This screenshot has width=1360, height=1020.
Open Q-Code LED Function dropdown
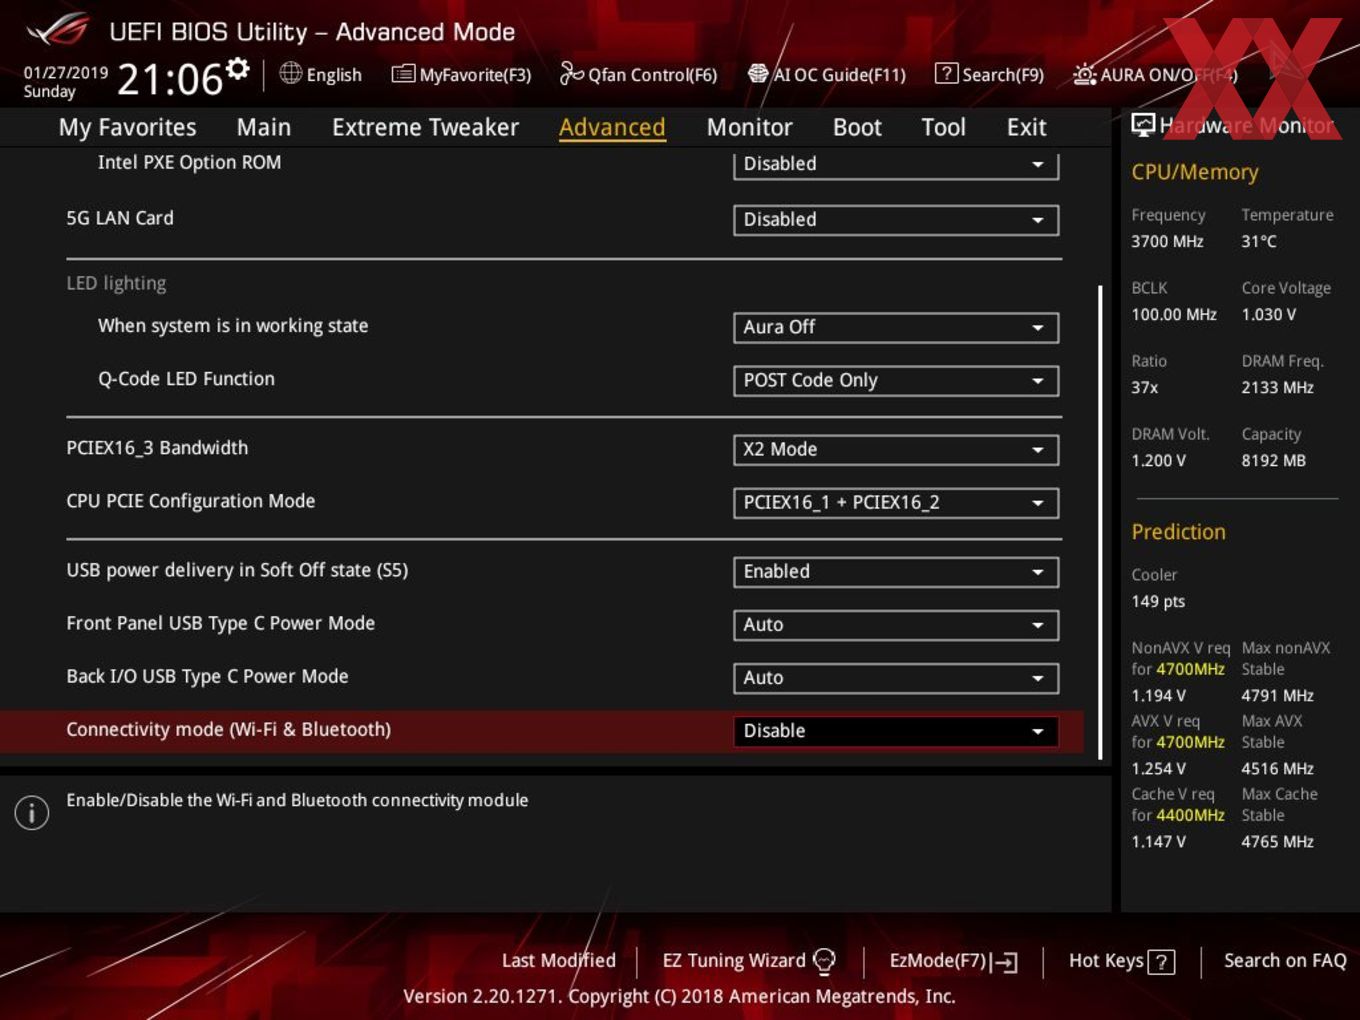pos(896,381)
